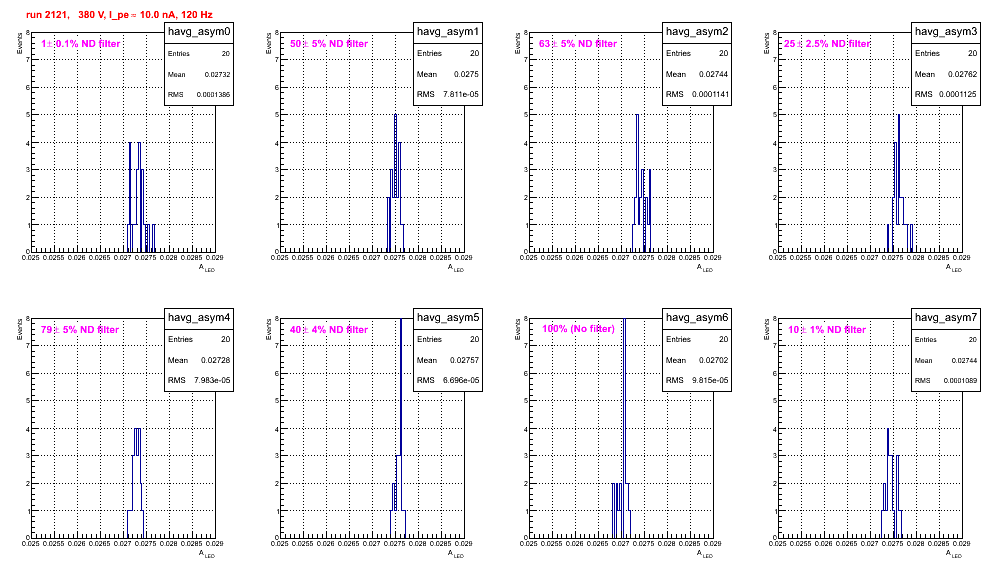Image resolution: width=996 pixels, height=572 pixels.
Task: Click the peak histogram bar in havg_asym1 plot
Action: tap(395, 183)
